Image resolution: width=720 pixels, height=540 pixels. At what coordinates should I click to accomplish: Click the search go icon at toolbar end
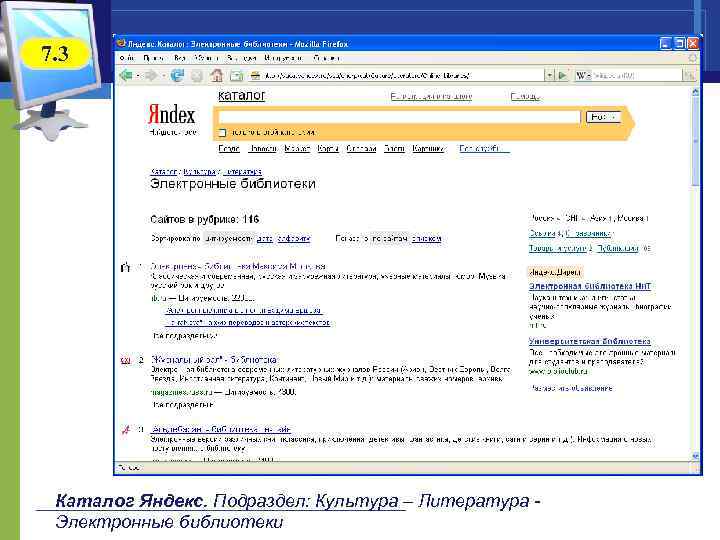(x=689, y=75)
